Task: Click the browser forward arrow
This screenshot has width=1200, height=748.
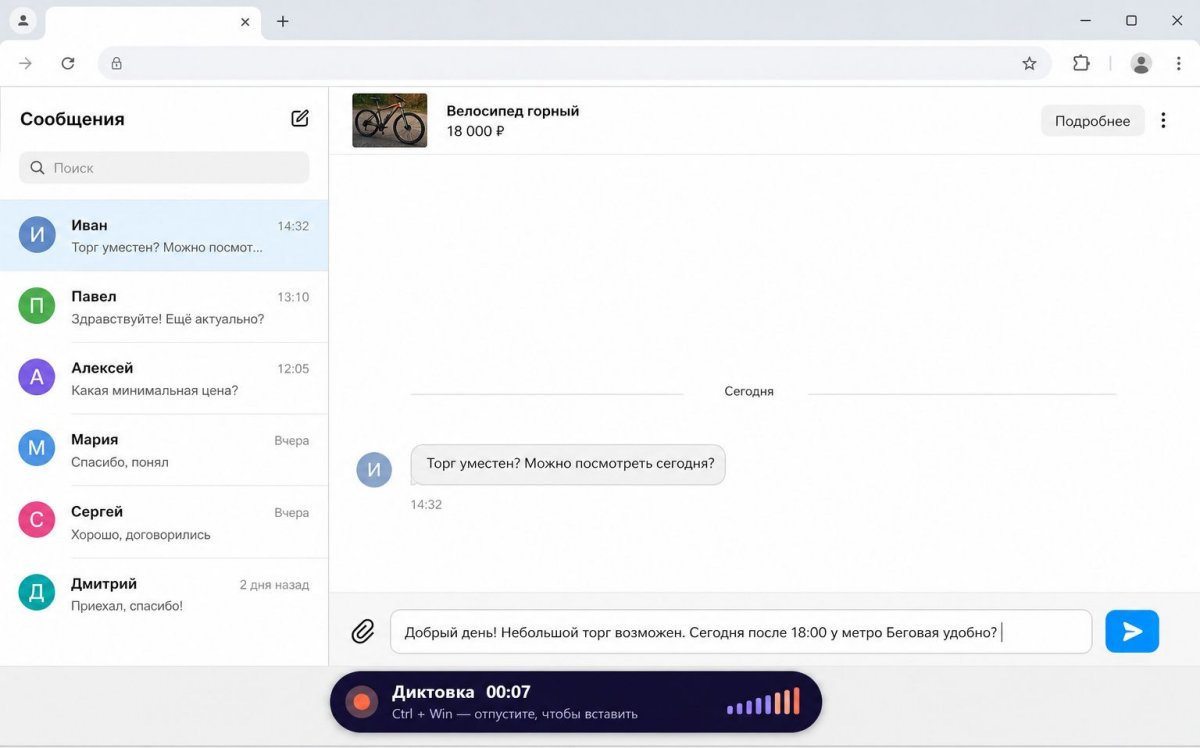Action: pos(26,63)
